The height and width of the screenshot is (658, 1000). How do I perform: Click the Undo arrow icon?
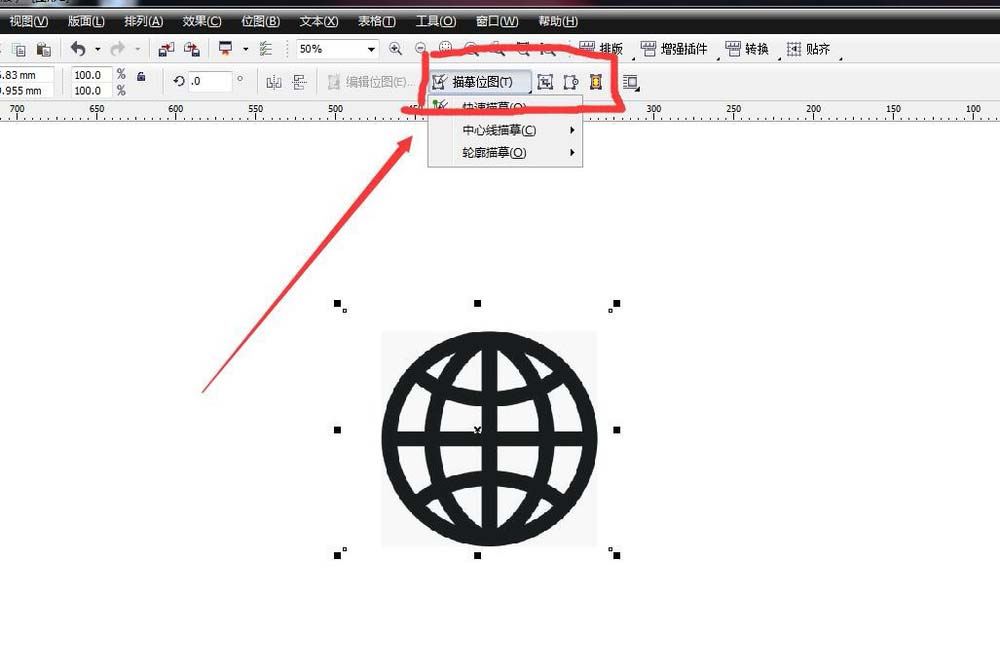point(78,49)
